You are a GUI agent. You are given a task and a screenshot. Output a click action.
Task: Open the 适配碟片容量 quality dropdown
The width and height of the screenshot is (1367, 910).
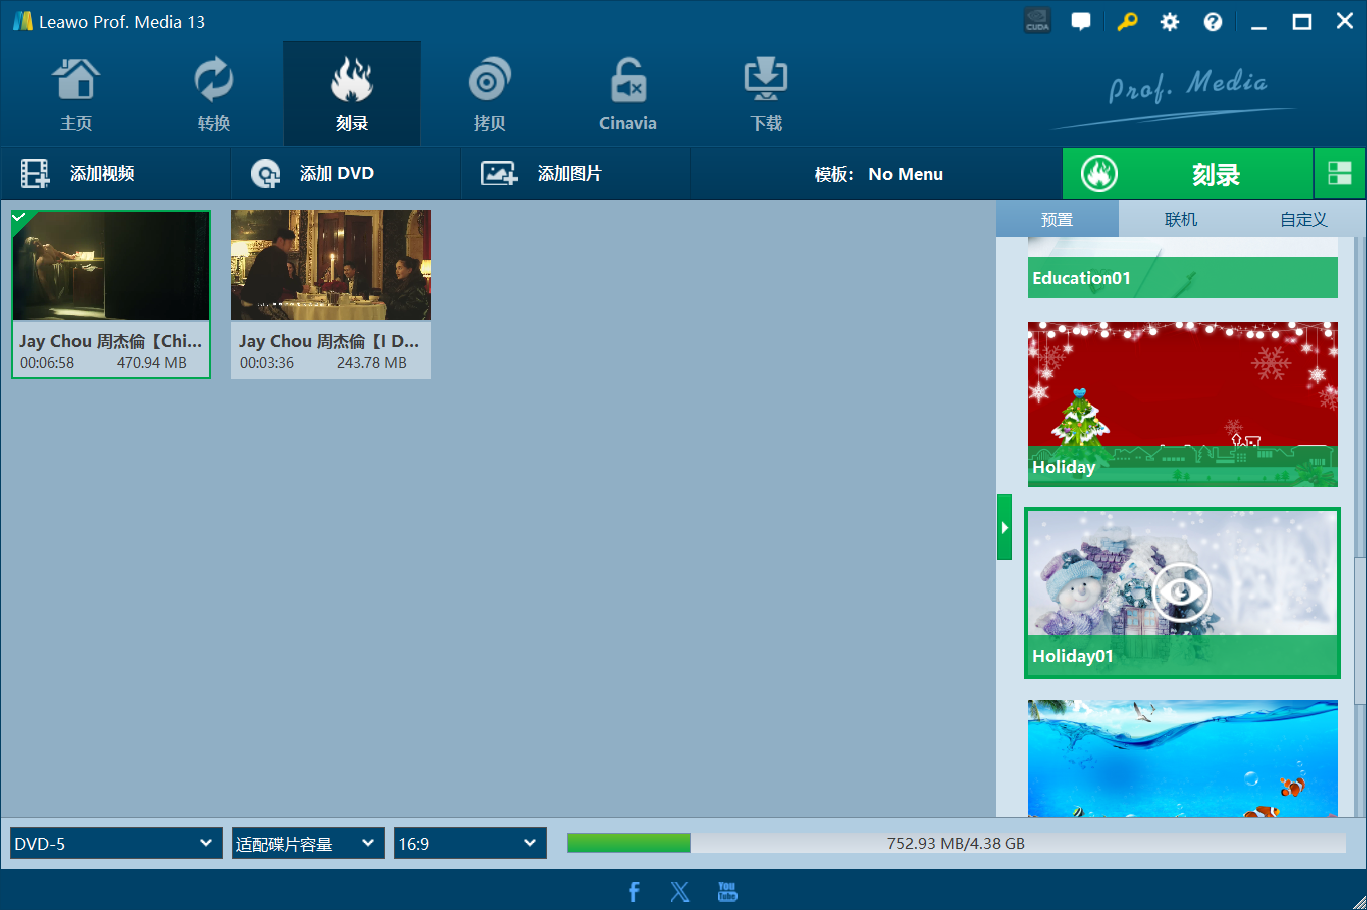coord(308,843)
